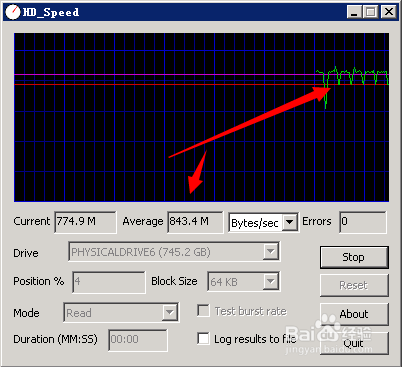Expand the Drive selection dropdown
The image size is (402, 367).
tap(270, 252)
